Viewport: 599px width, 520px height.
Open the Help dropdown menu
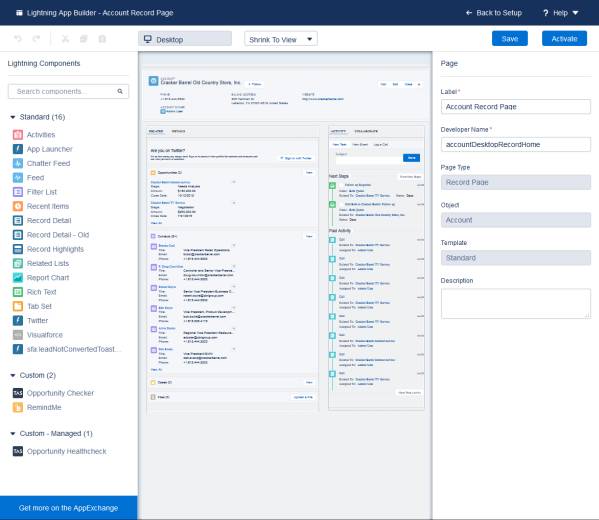click(x=560, y=13)
